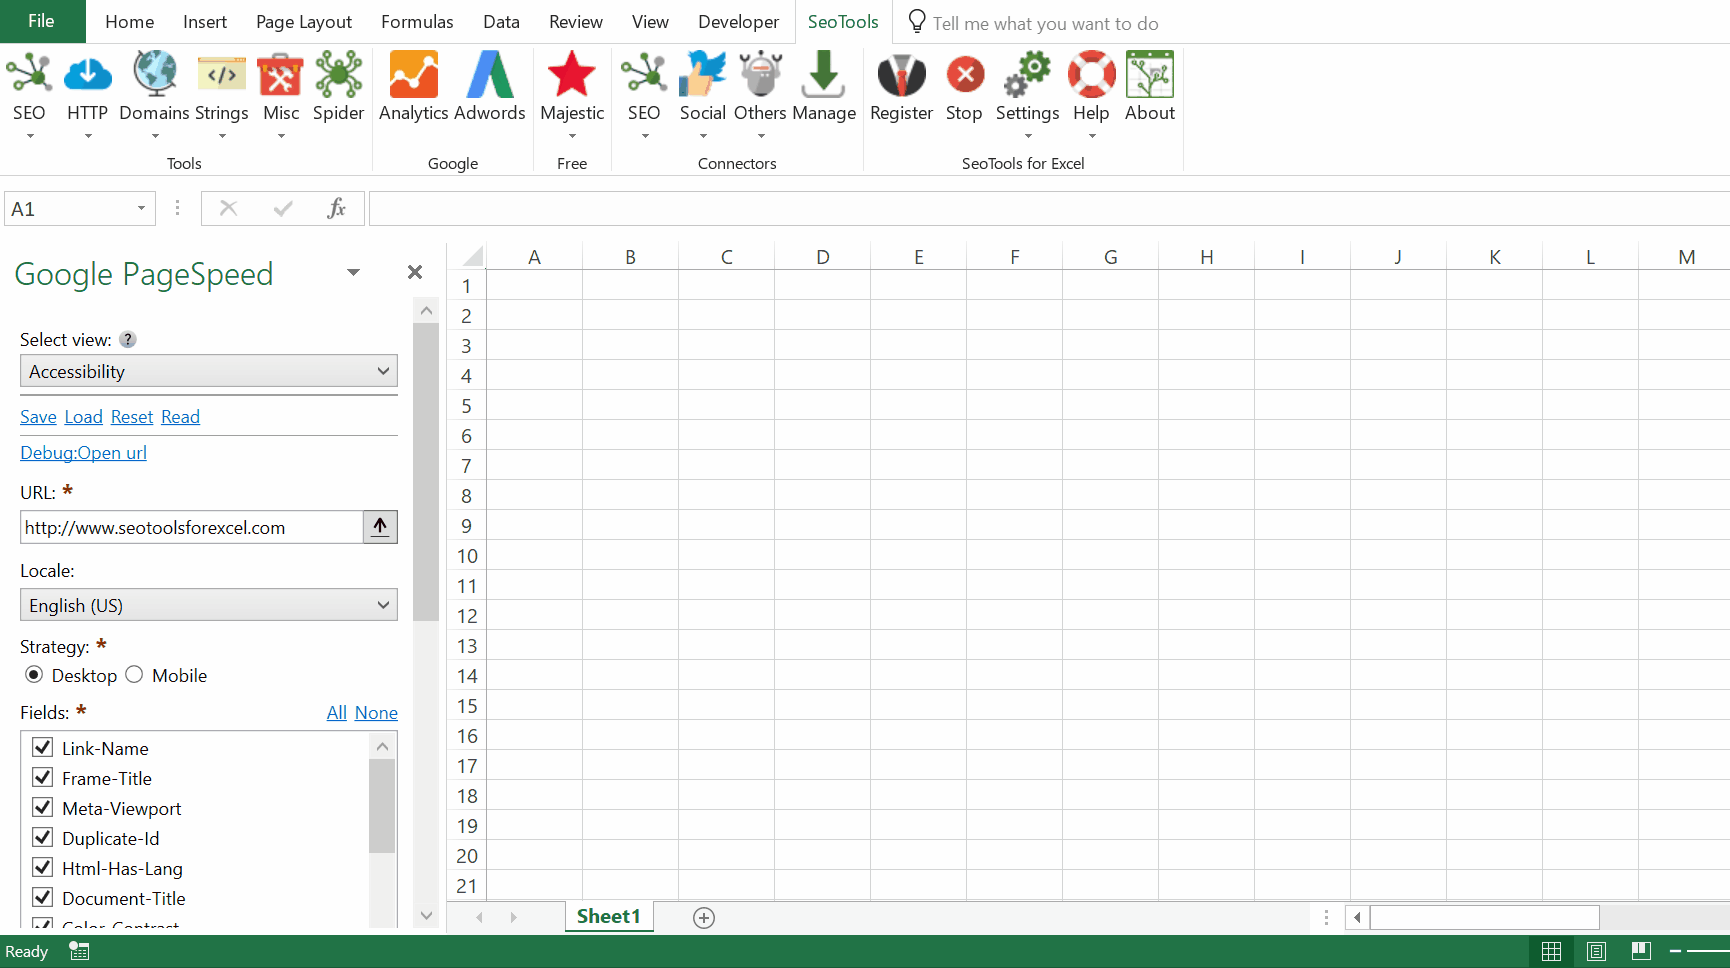Select the Mobile strategy radio button
Image resolution: width=1730 pixels, height=968 pixels.
(x=134, y=675)
